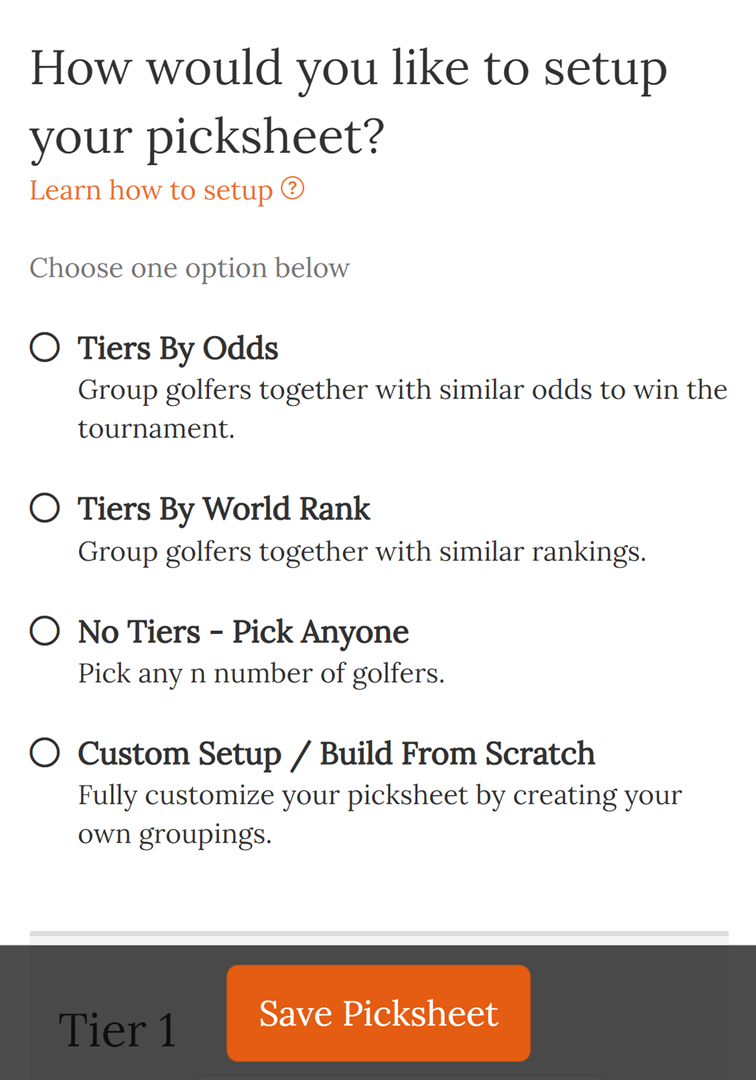Choose the No Tiers - Pick Anyone radio button
The image size is (756, 1080).
click(45, 630)
